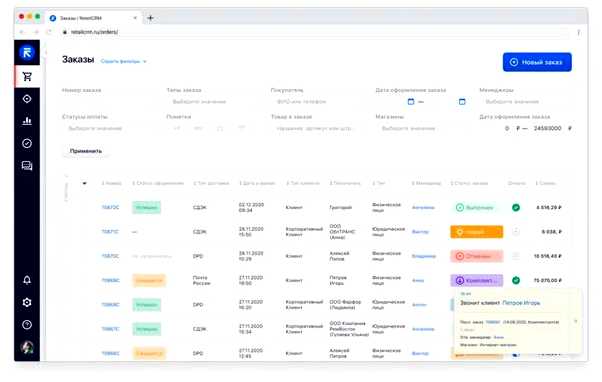This screenshot has width=602, height=382.
Task: Open orange order status in ООО ОБНТРАНС row
Action: (476, 232)
